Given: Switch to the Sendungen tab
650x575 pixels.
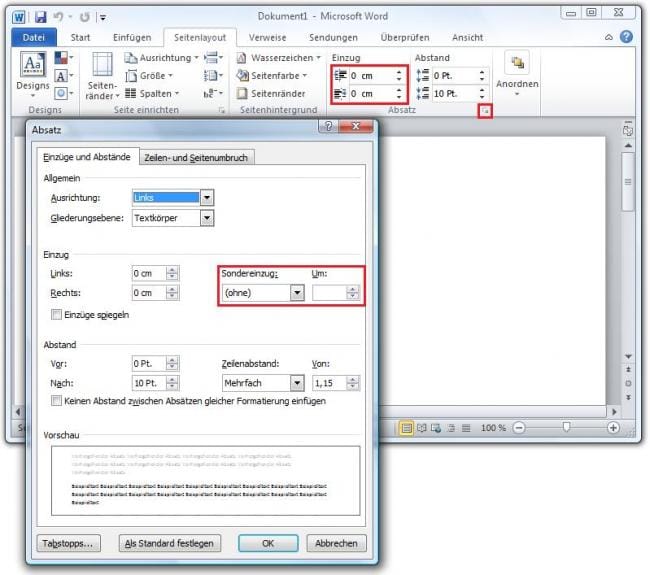Looking at the screenshot, I should click(333, 38).
